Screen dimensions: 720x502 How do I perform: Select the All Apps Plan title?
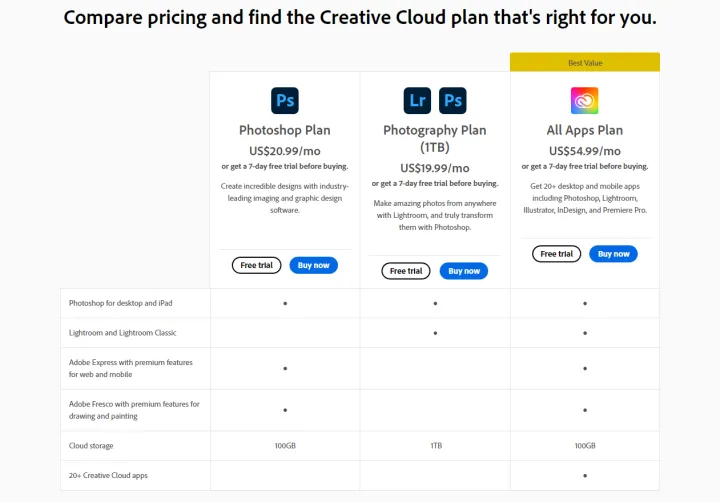(585, 130)
